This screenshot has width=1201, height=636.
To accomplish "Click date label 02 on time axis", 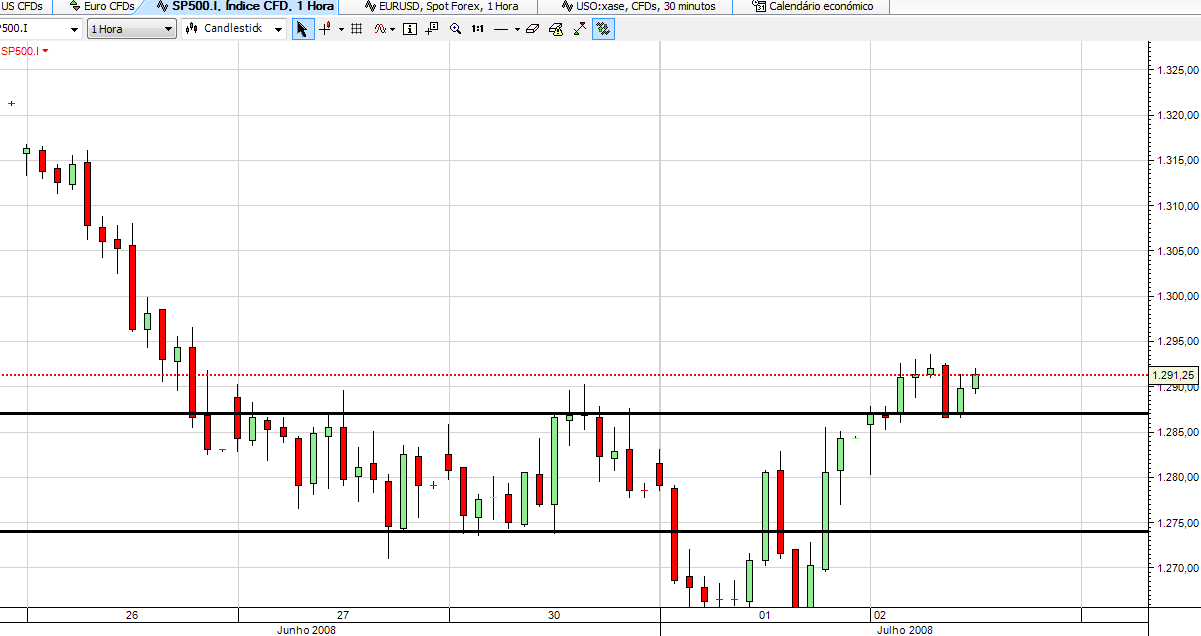I will (x=879, y=615).
